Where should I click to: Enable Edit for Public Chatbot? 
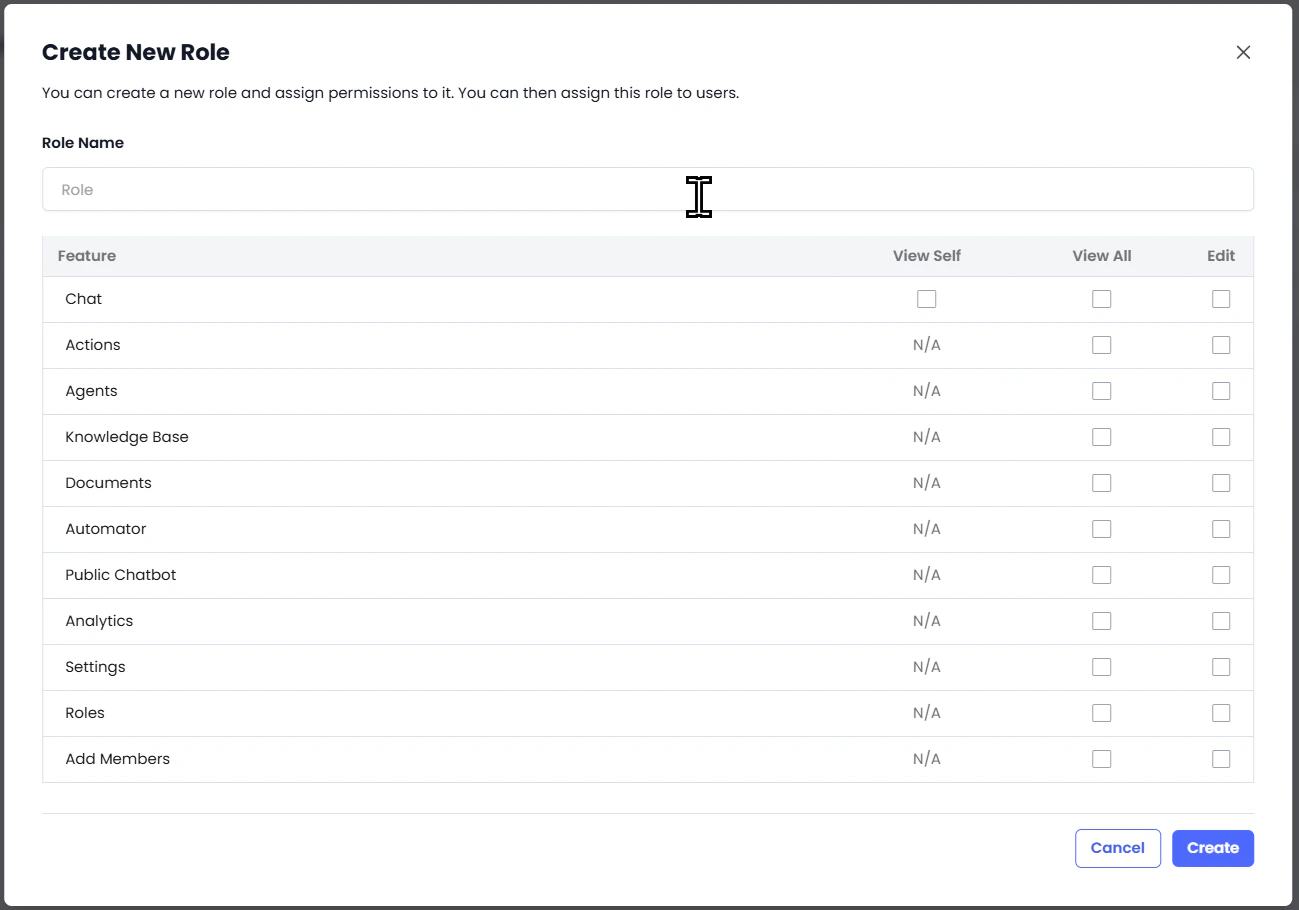click(1221, 575)
